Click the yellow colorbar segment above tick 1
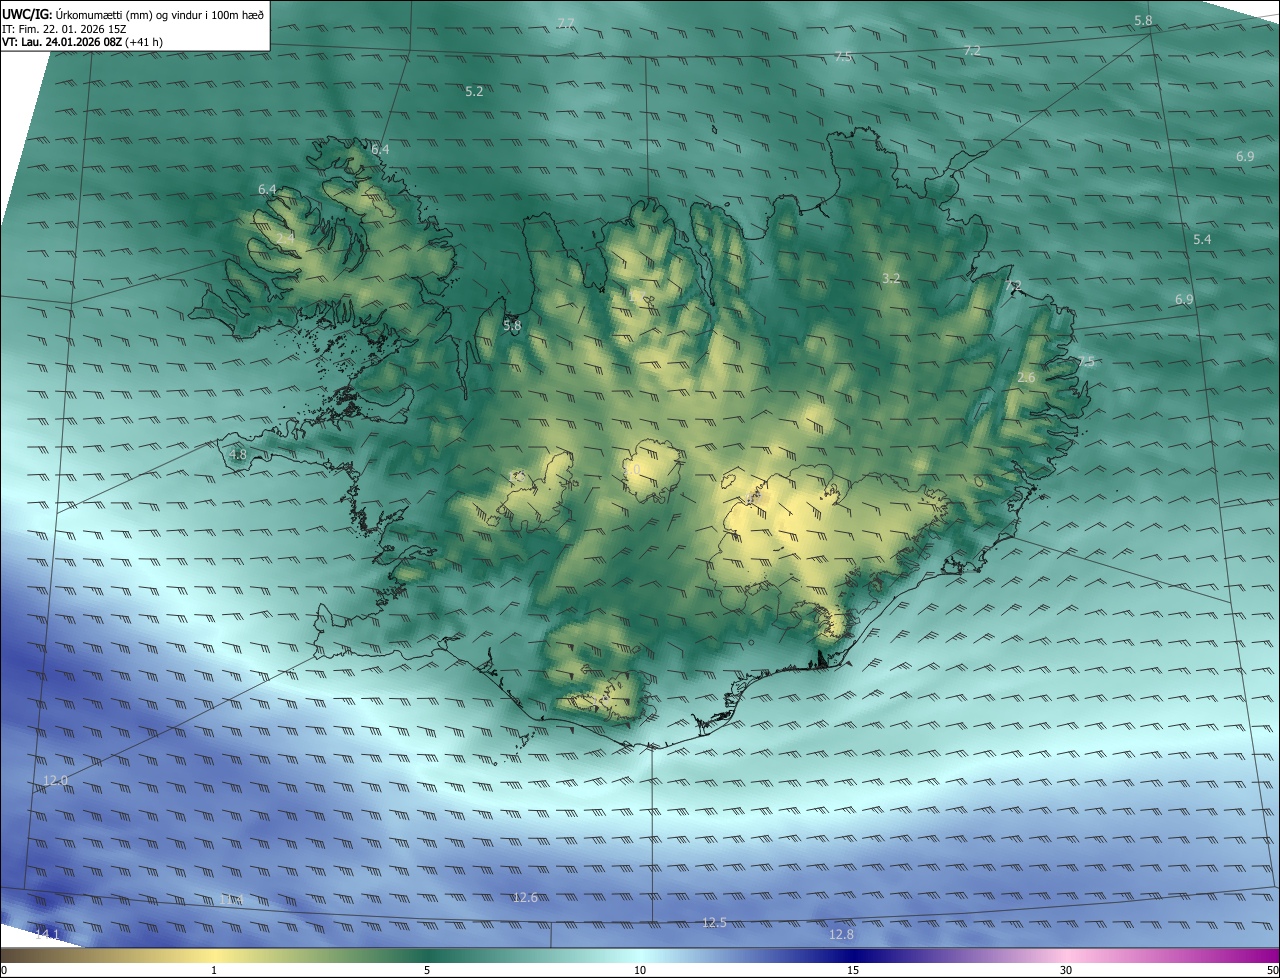 [x=214, y=956]
